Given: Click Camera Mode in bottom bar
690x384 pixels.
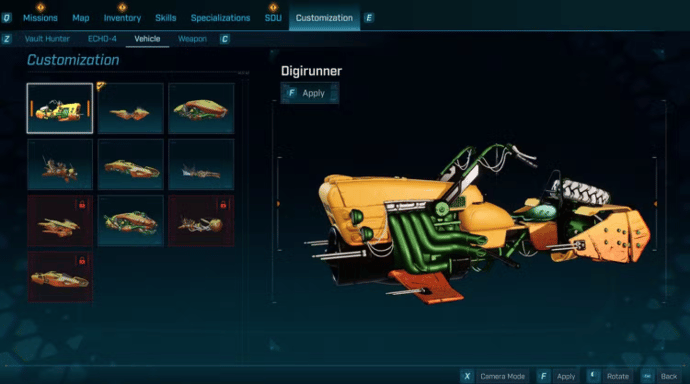Looking at the screenshot, I should click(x=503, y=377).
